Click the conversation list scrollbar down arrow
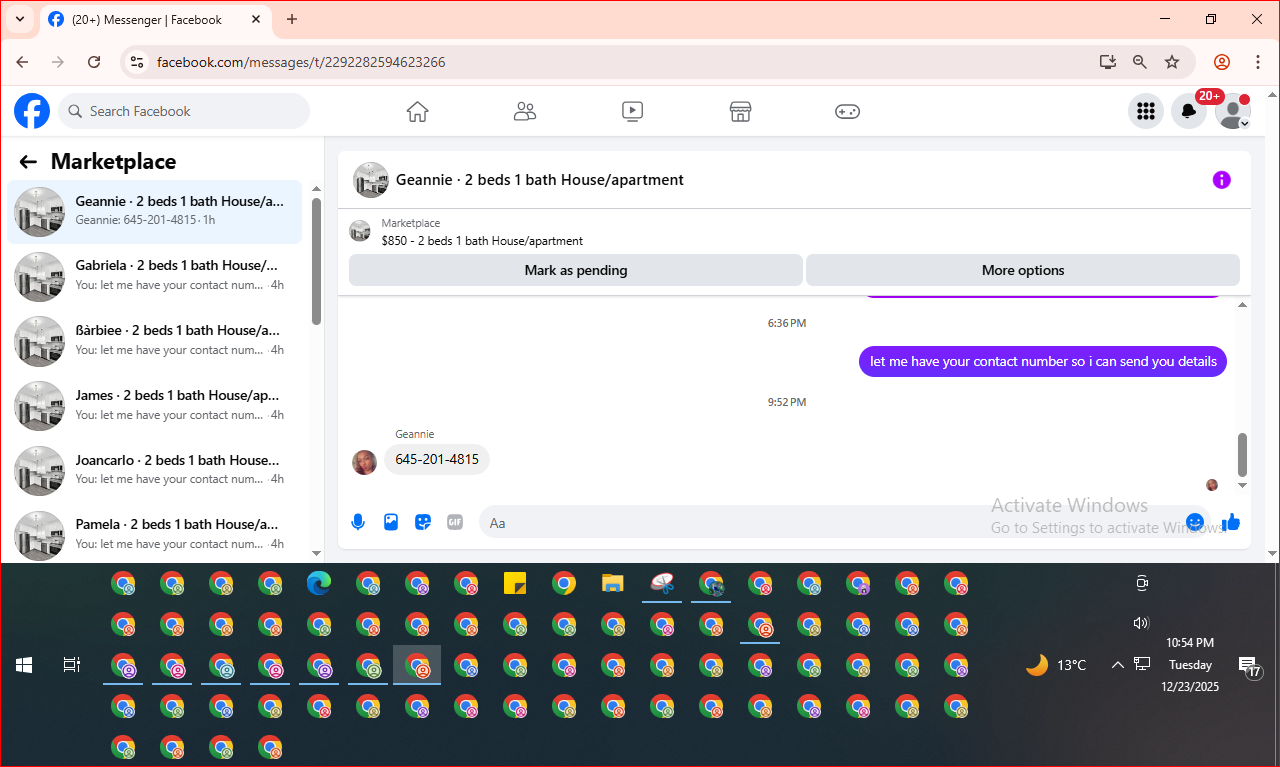The height and width of the screenshot is (767, 1280). (317, 553)
